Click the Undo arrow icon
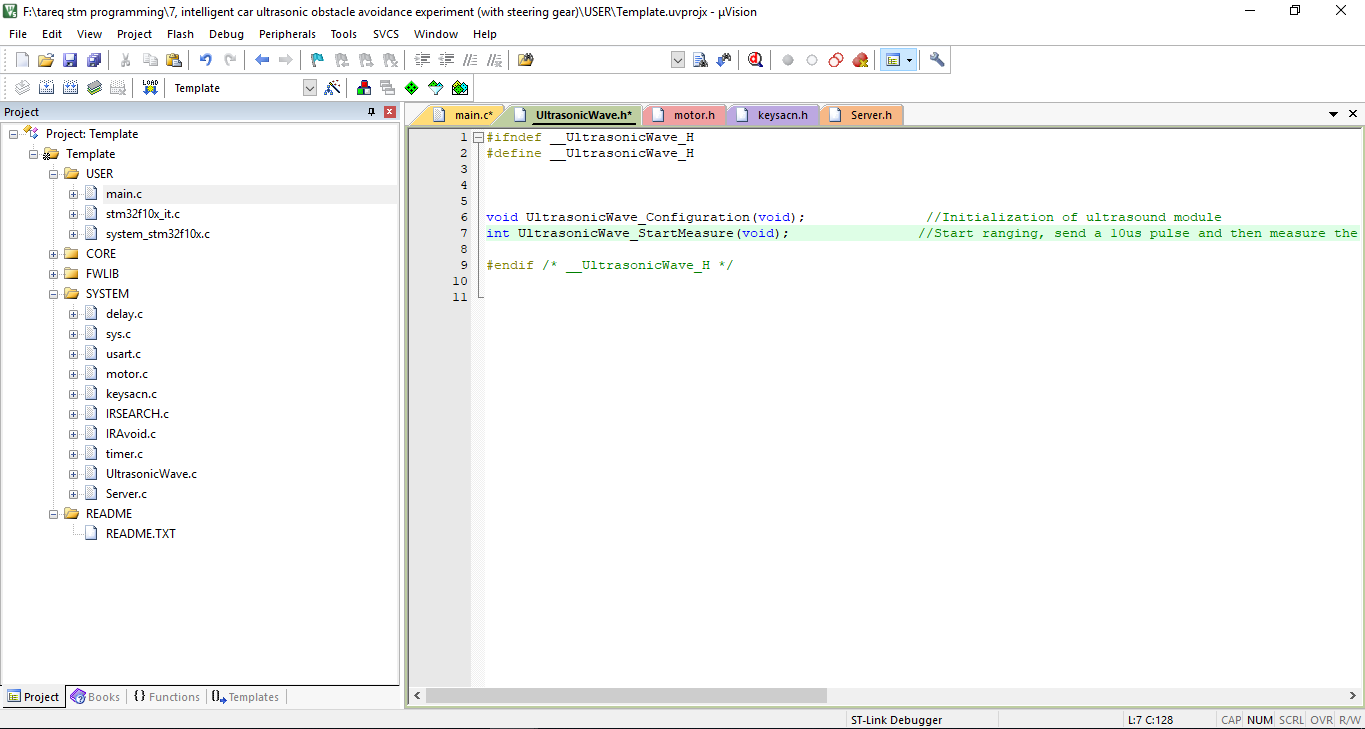Screen dimensions: 1365x729 tap(206, 60)
